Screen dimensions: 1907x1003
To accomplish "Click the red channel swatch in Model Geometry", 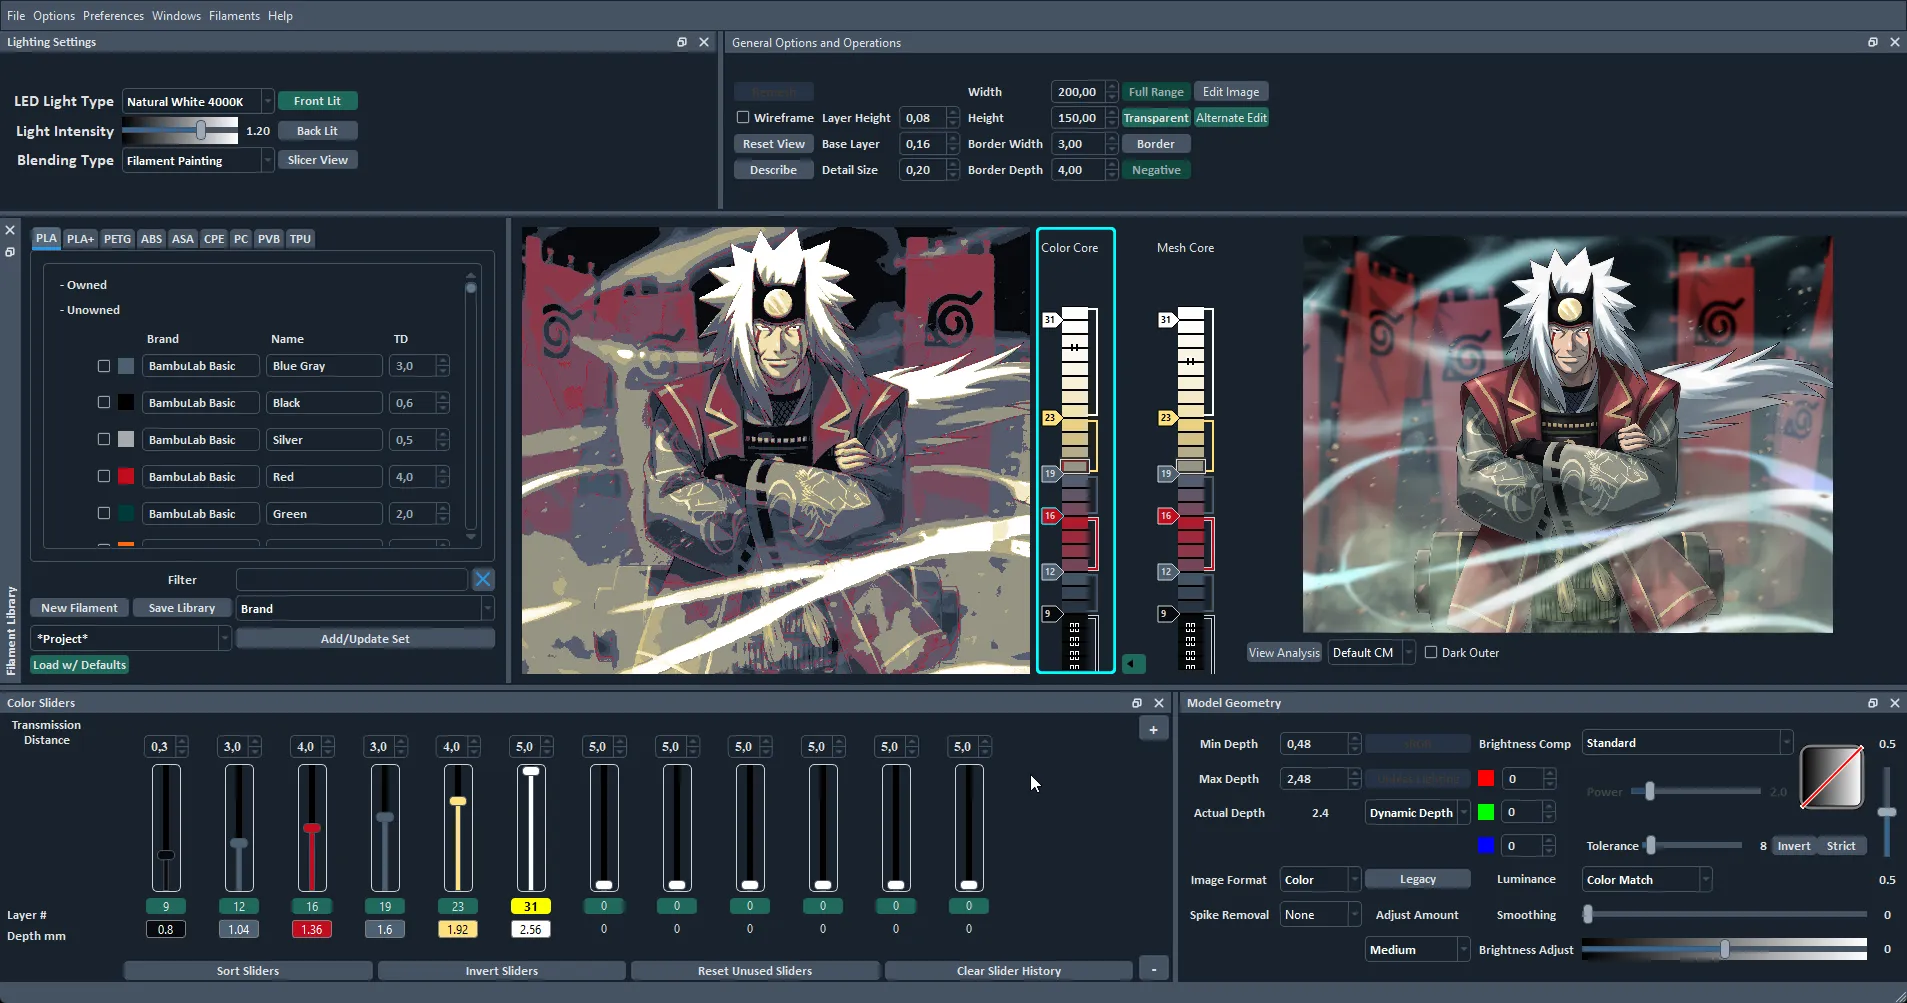I will click(x=1486, y=778).
